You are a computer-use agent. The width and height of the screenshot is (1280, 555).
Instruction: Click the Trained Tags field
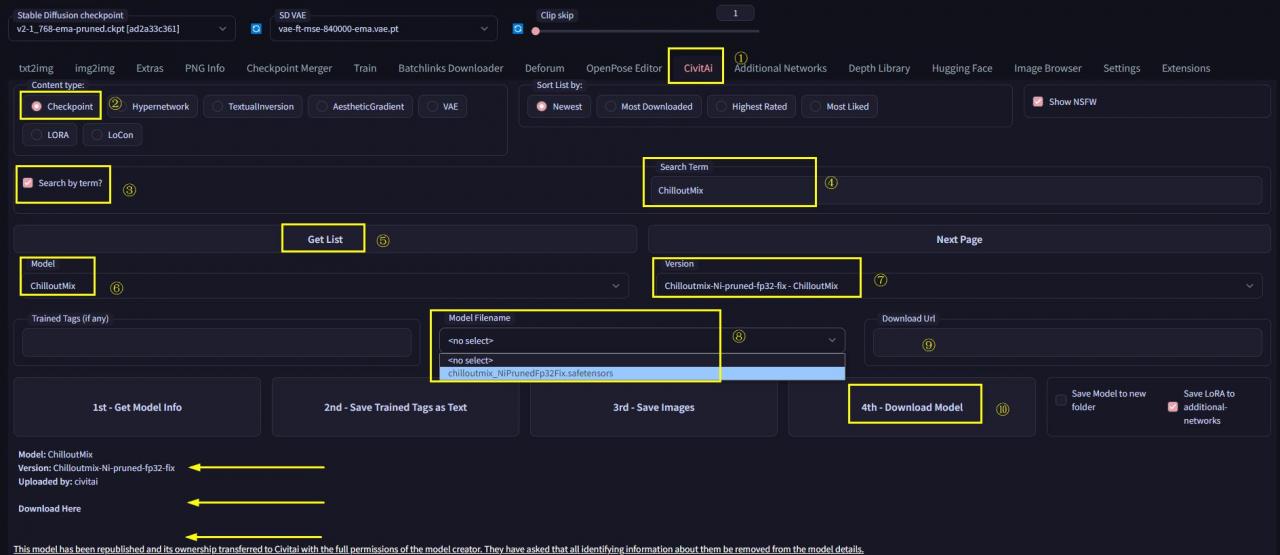[x=216, y=342]
